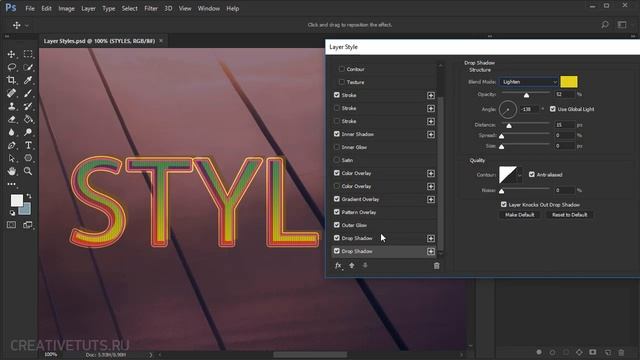Open the Filter menu
Image resolution: width=640 pixels, height=360 pixels.
[x=151, y=8]
